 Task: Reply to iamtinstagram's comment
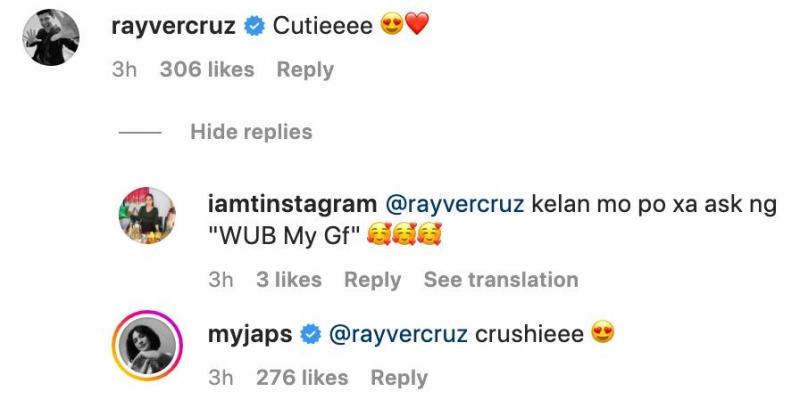pyautogui.click(x=372, y=280)
